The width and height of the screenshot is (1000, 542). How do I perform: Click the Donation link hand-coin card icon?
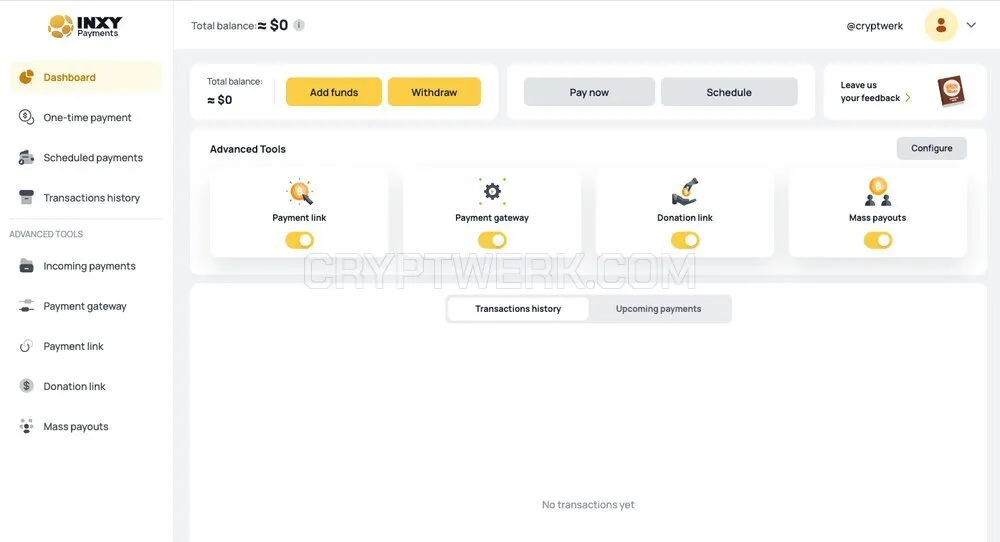(685, 191)
